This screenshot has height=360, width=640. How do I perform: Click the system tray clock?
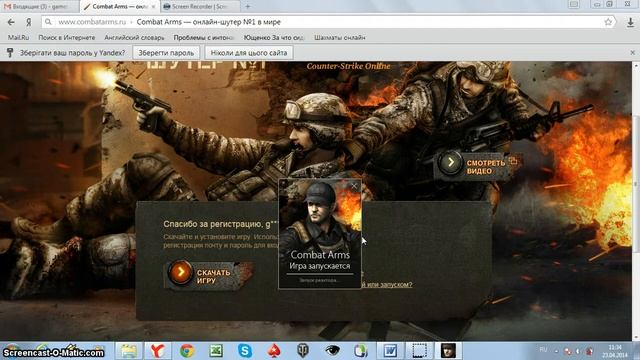(x=614, y=351)
